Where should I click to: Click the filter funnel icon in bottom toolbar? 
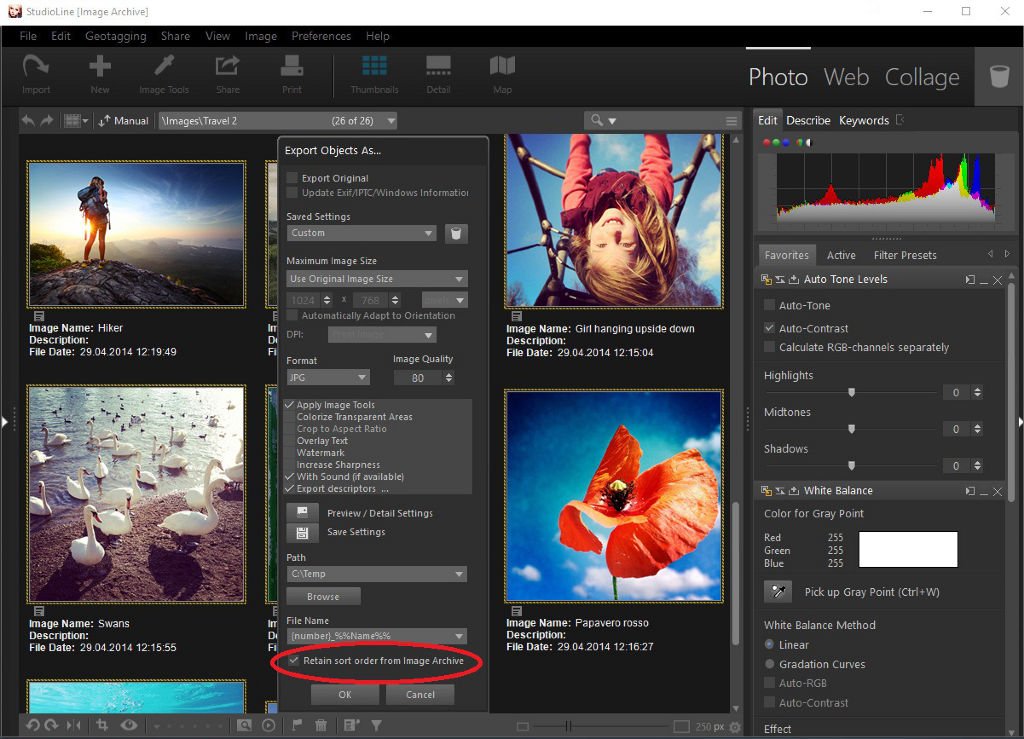pos(377,725)
